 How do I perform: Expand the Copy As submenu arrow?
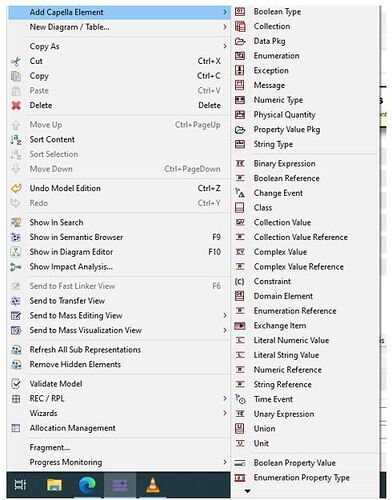[x=225, y=46]
